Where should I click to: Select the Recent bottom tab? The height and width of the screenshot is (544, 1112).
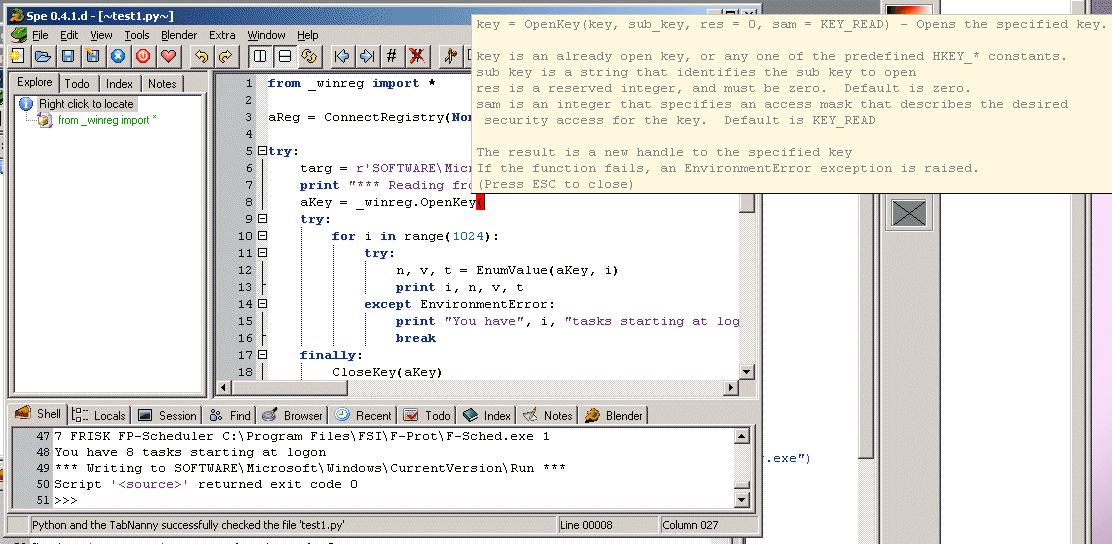tap(363, 416)
